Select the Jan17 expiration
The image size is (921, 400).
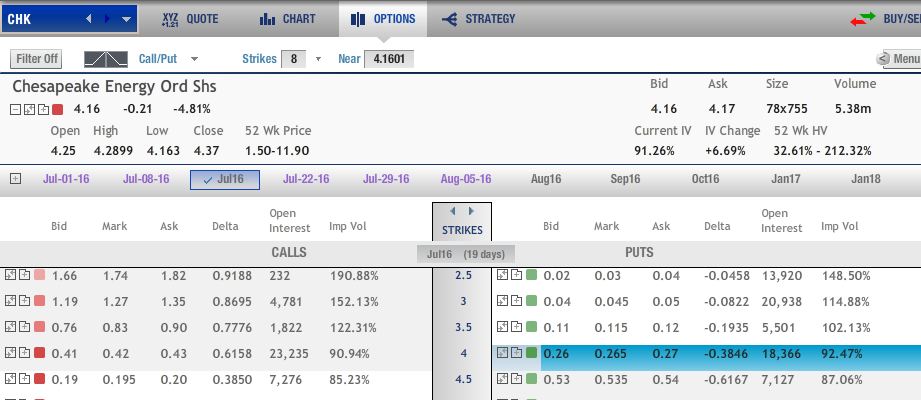coord(785,179)
